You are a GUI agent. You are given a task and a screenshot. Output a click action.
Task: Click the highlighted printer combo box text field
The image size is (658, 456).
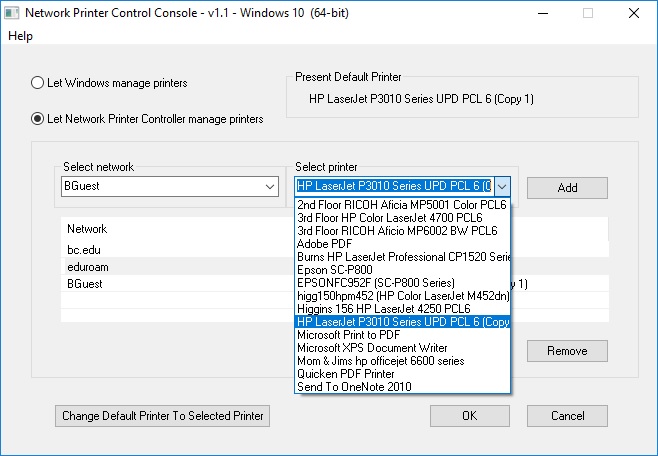394,186
